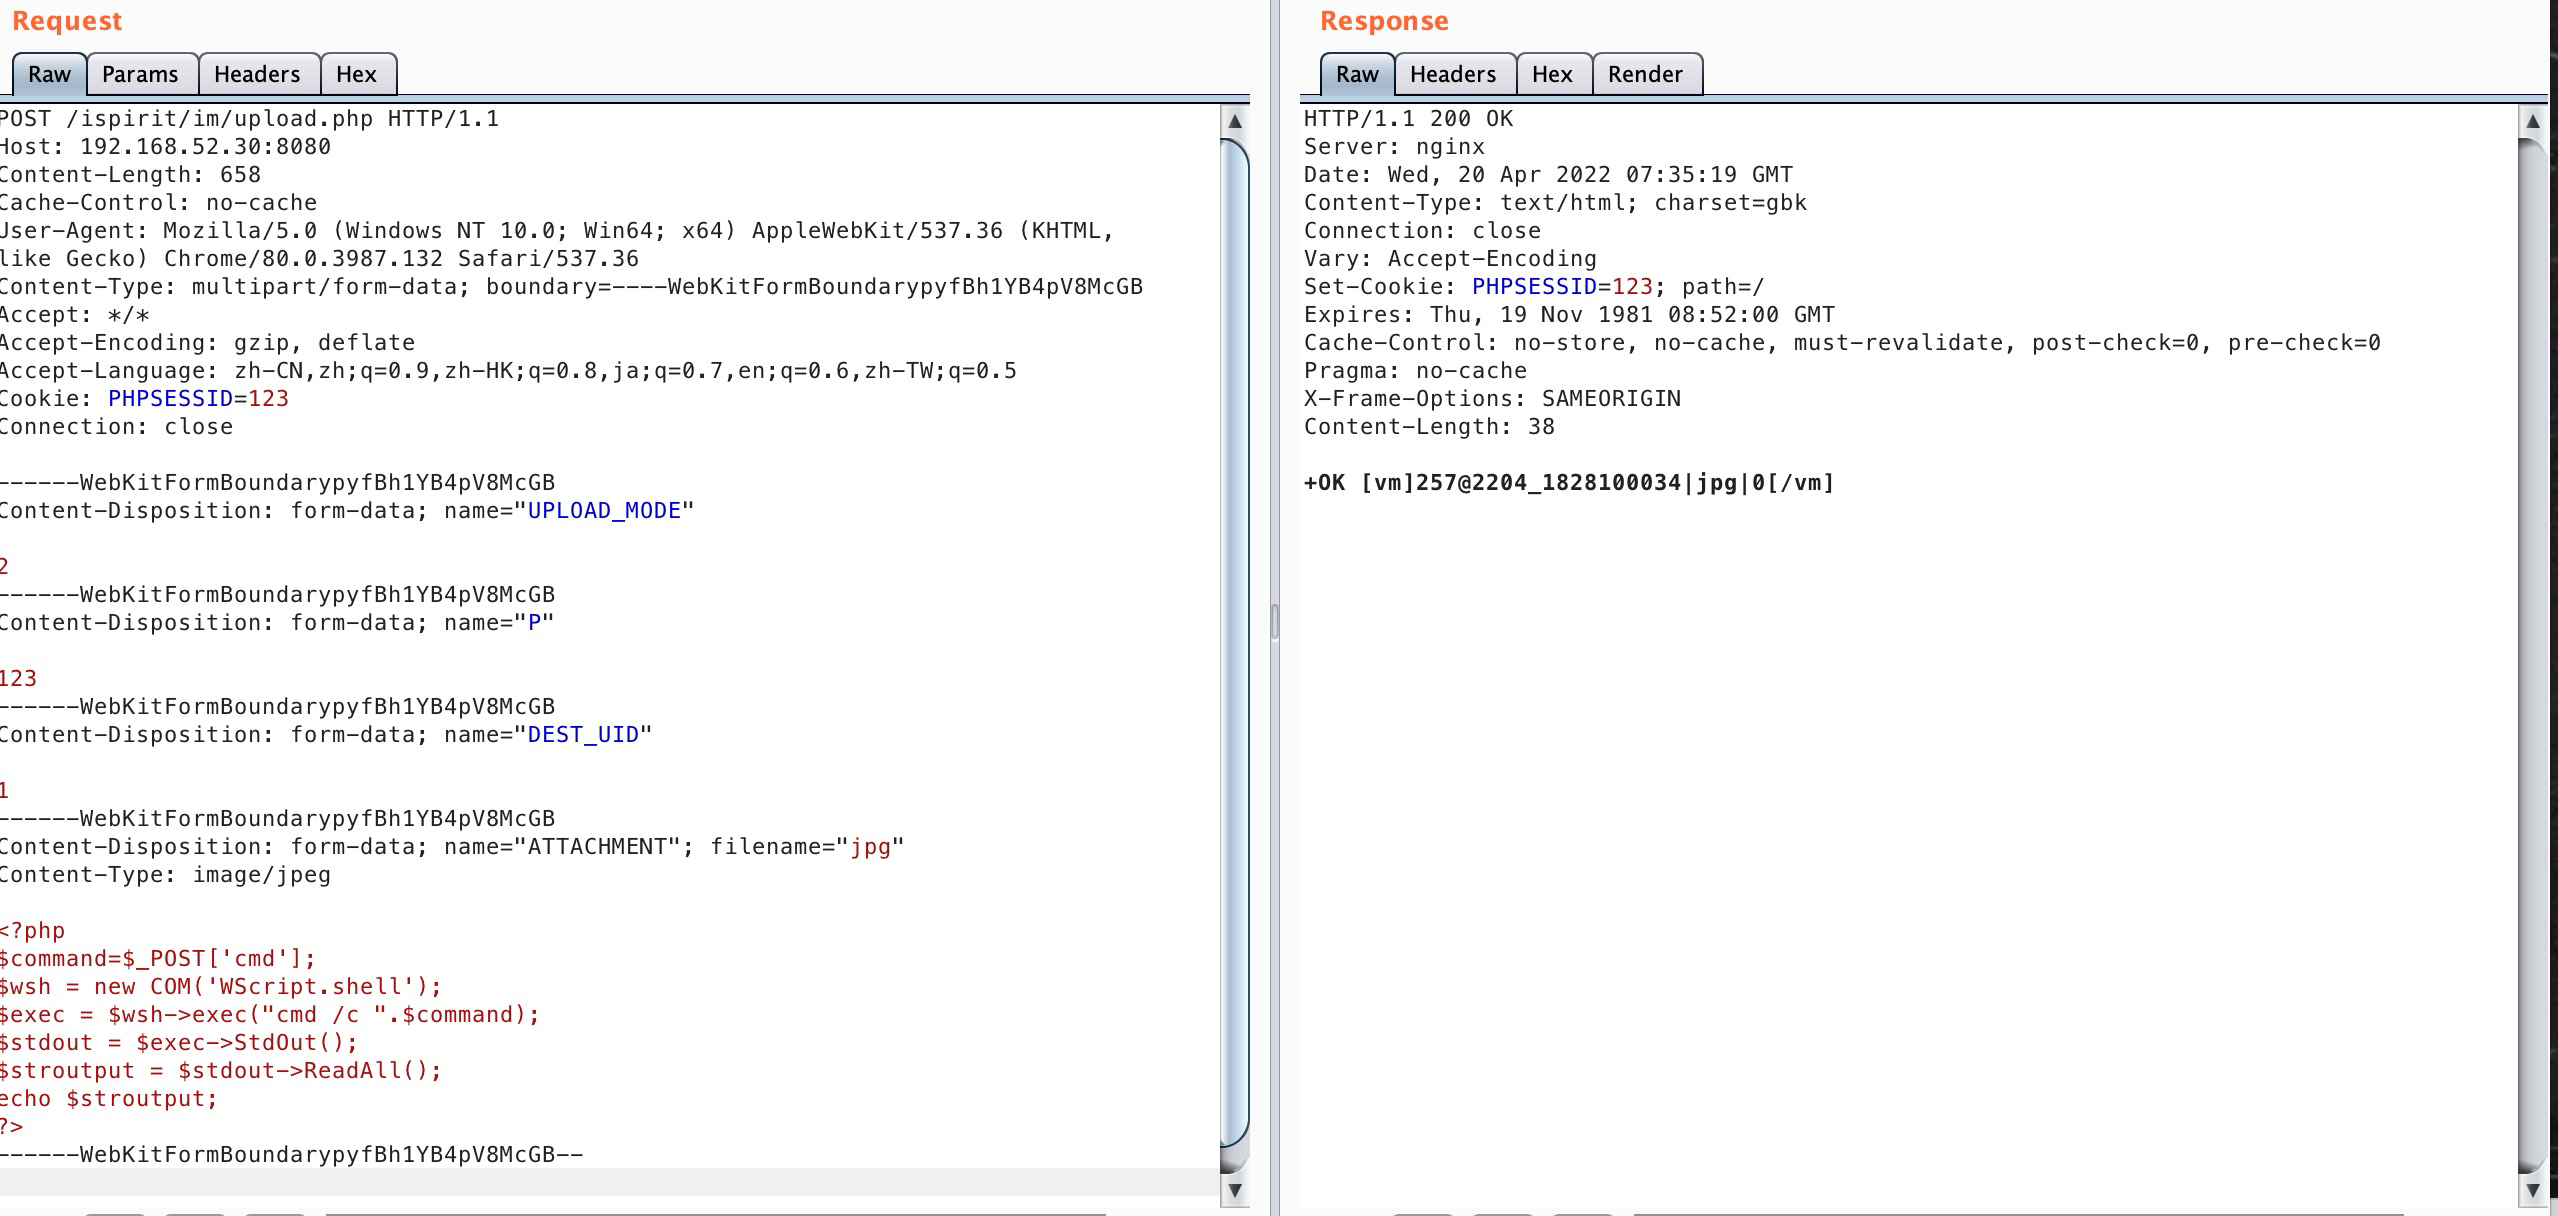Screen dimensions: 2558x1216
Task: Click the '+OK [vm]257@2204_1828100034' response body
Action: point(1569,483)
